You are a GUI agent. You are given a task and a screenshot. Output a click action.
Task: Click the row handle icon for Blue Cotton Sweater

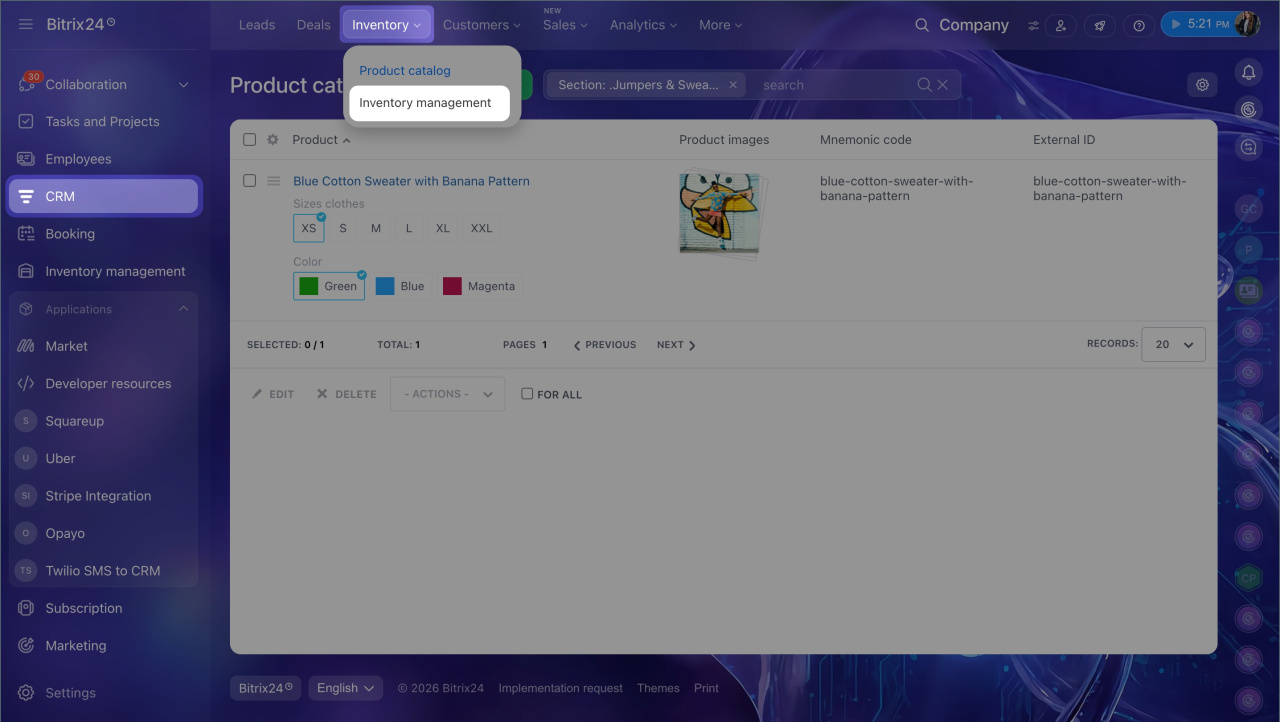[273, 181]
